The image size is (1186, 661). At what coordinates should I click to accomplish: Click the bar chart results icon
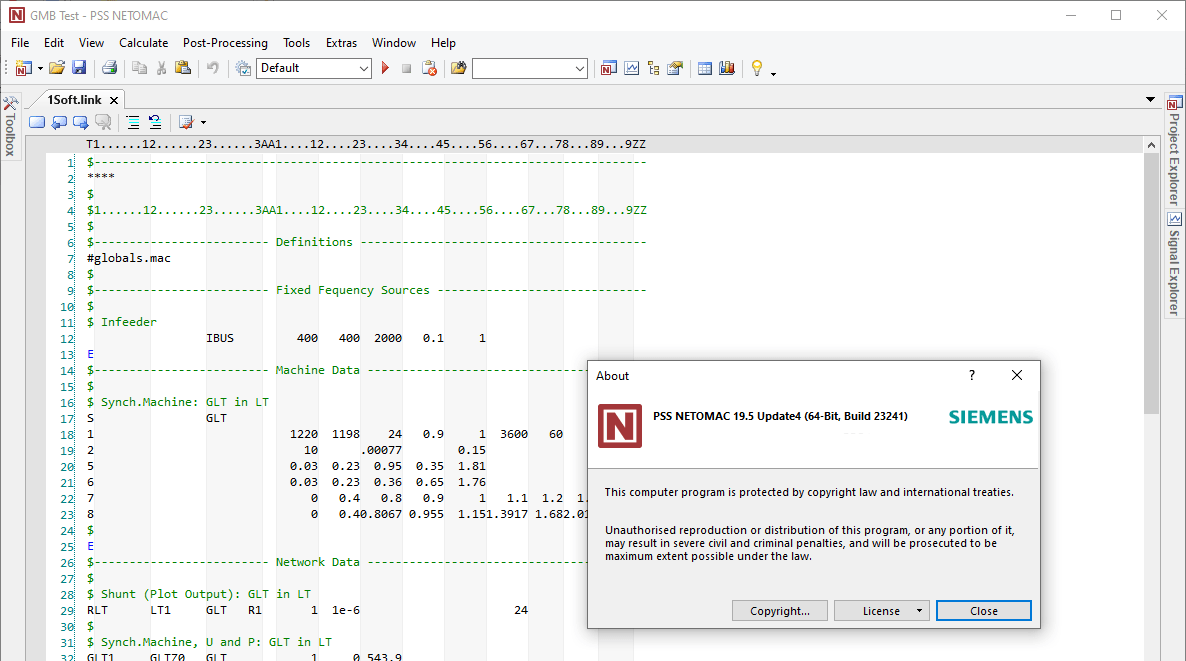click(x=727, y=68)
